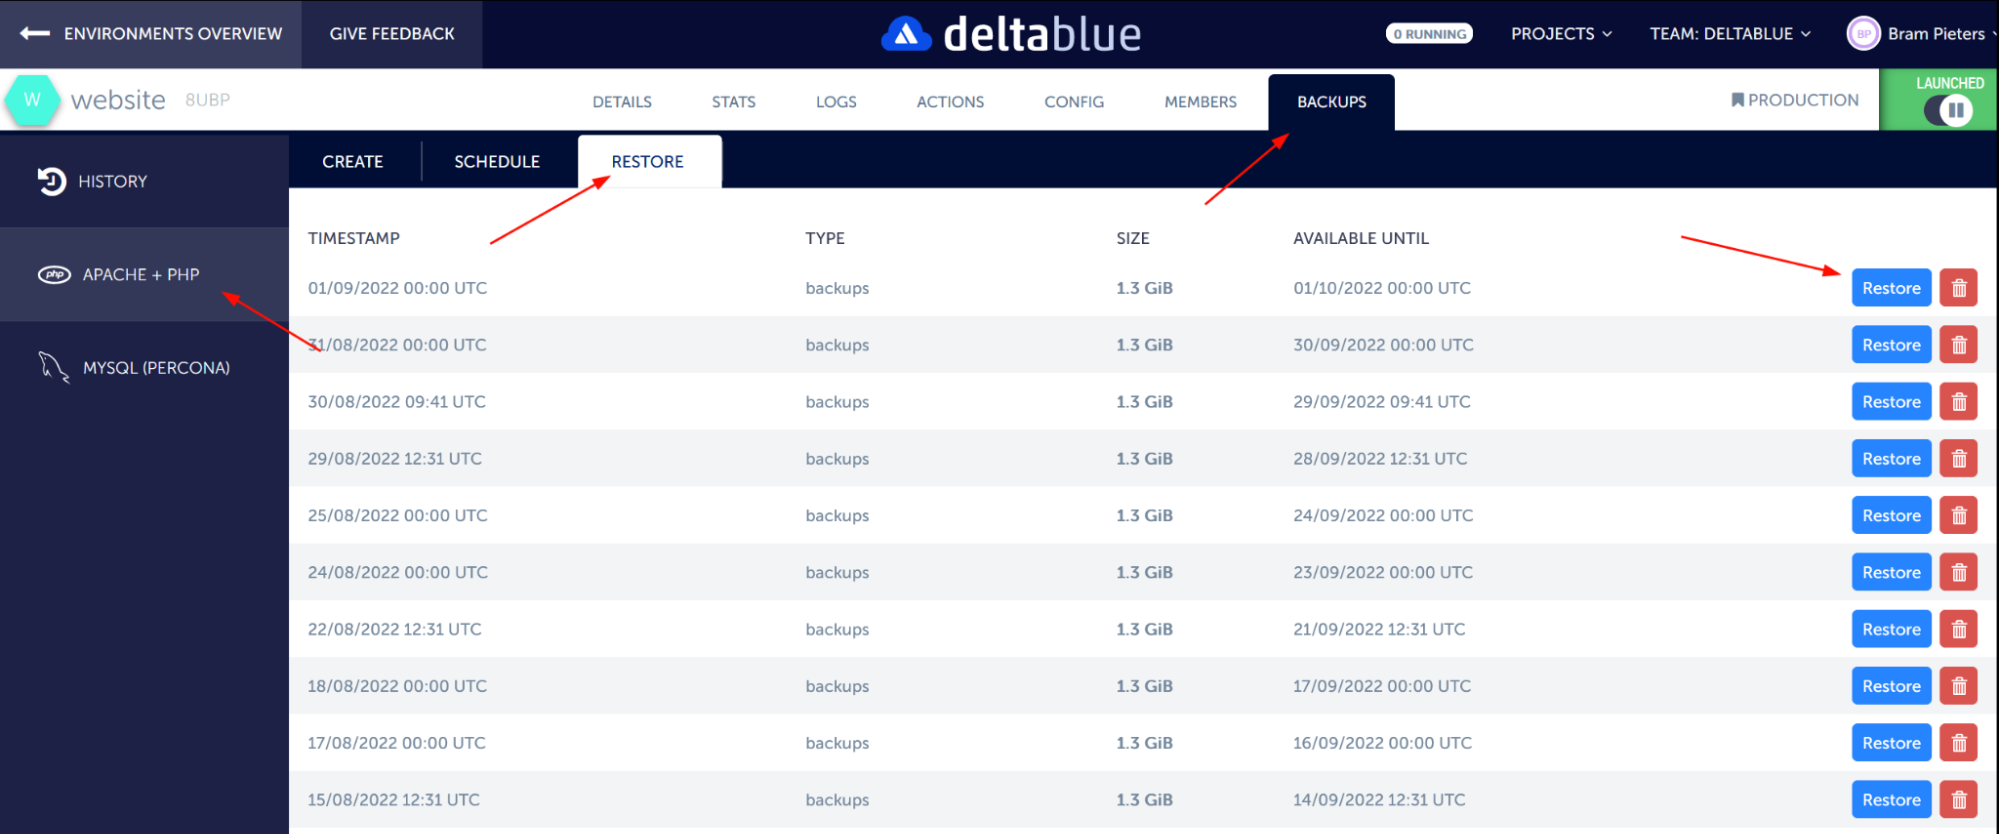Open the Bram Pieters user menu

pyautogui.click(x=1922, y=34)
